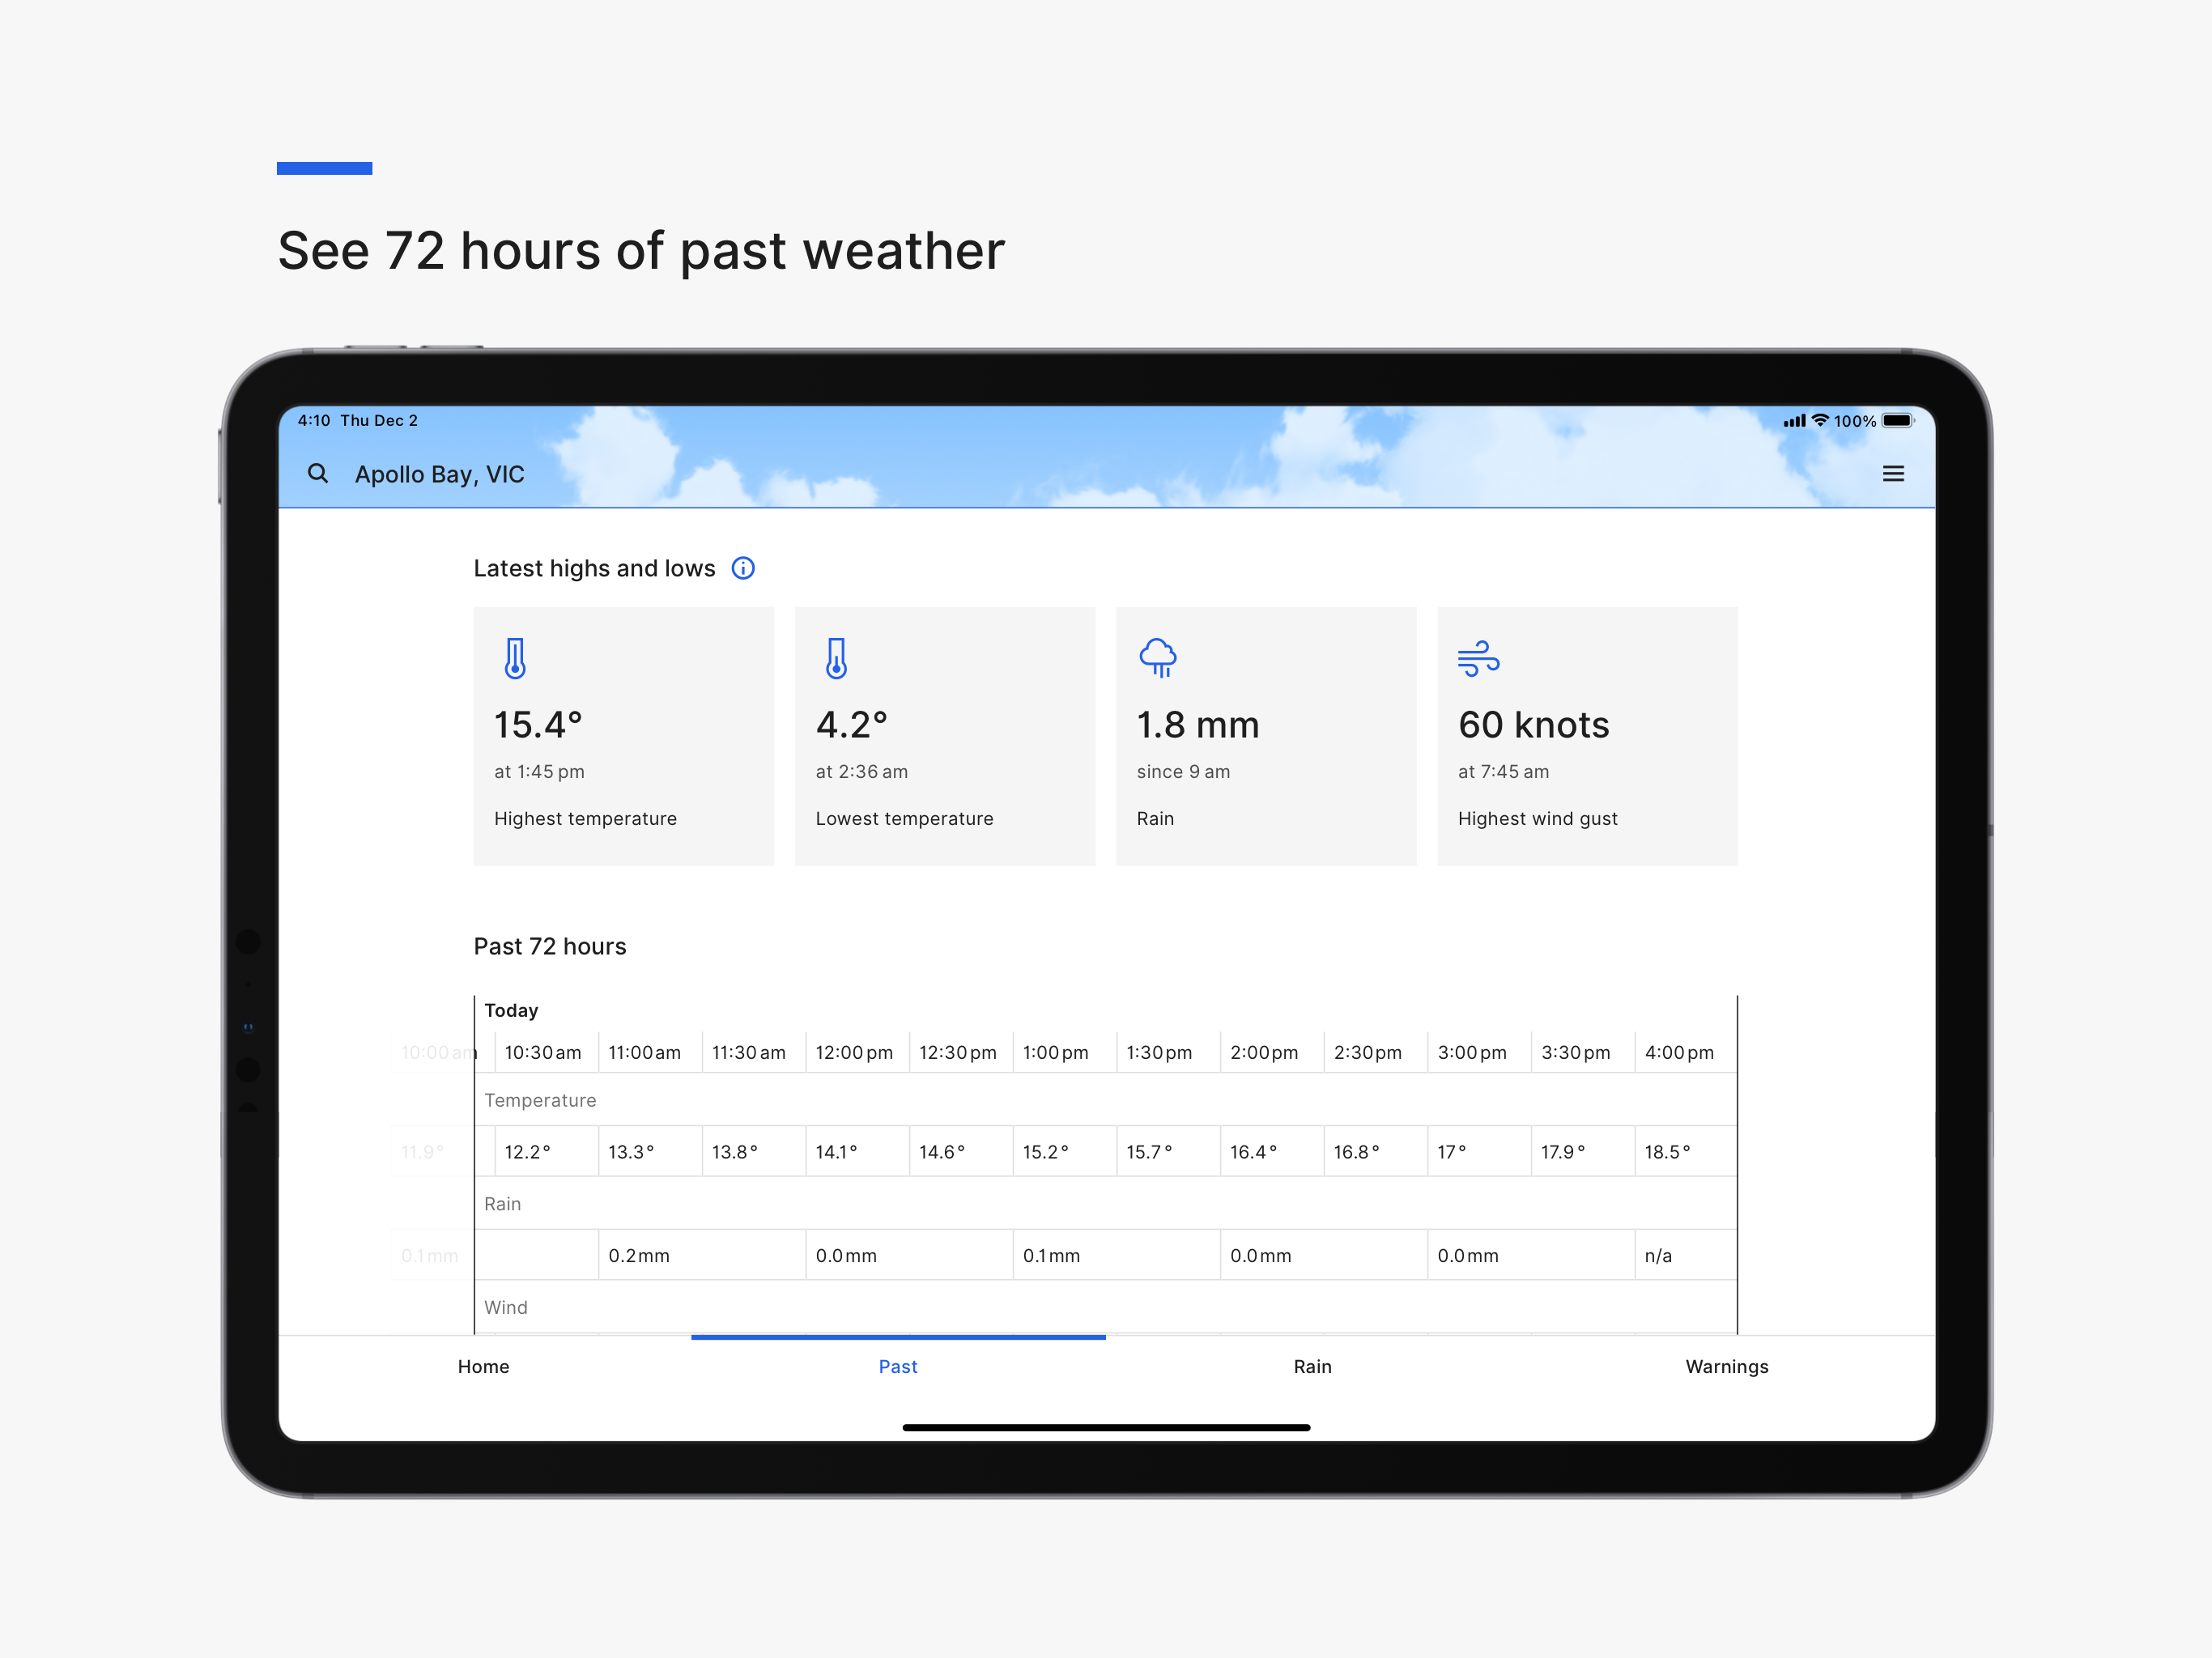The image size is (2212, 1658).
Task: Open the hamburger menu
Action: coord(1892,474)
